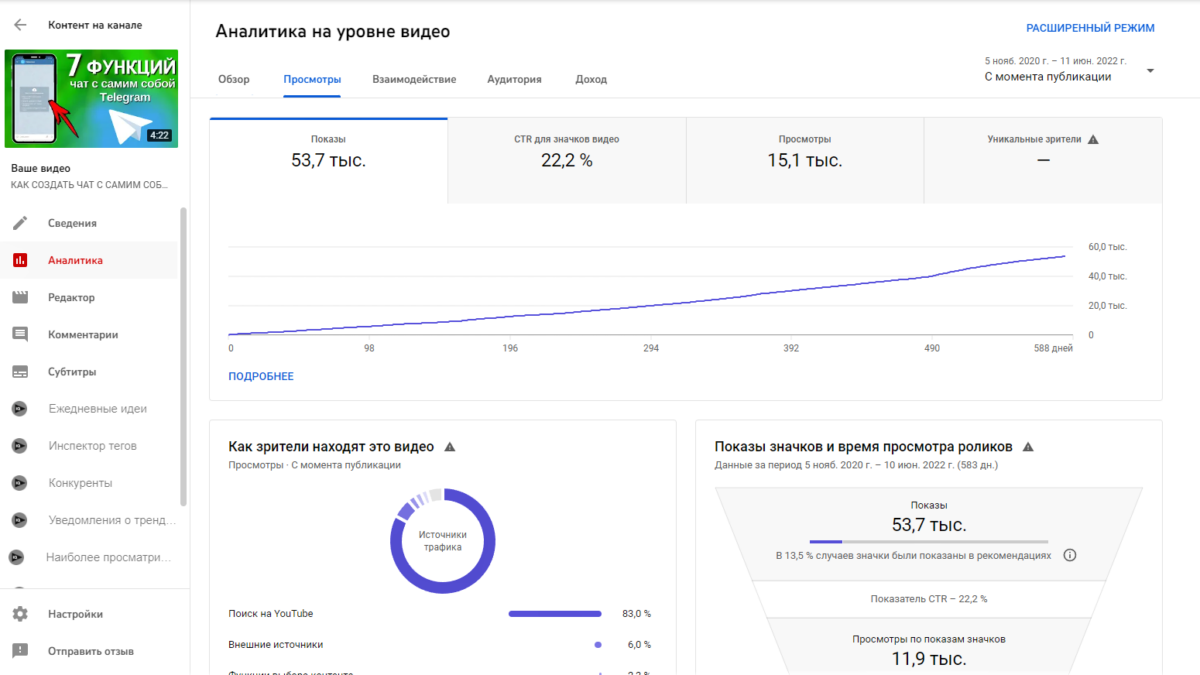
Task: Click the РАСШИРЕННЫЙ РЕЖИМ link
Action: [1090, 29]
